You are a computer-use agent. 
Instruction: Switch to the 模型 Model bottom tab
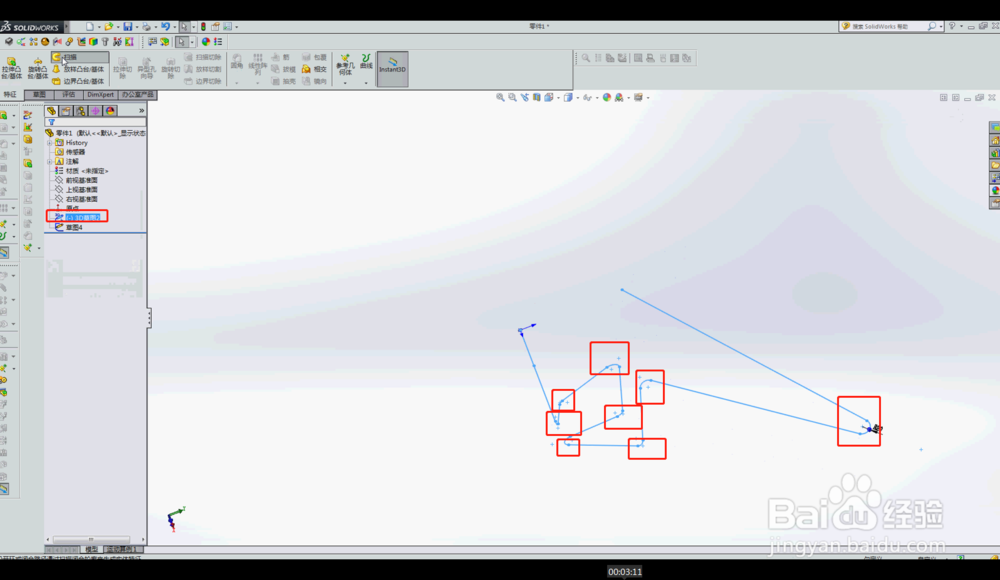pyautogui.click(x=91, y=549)
